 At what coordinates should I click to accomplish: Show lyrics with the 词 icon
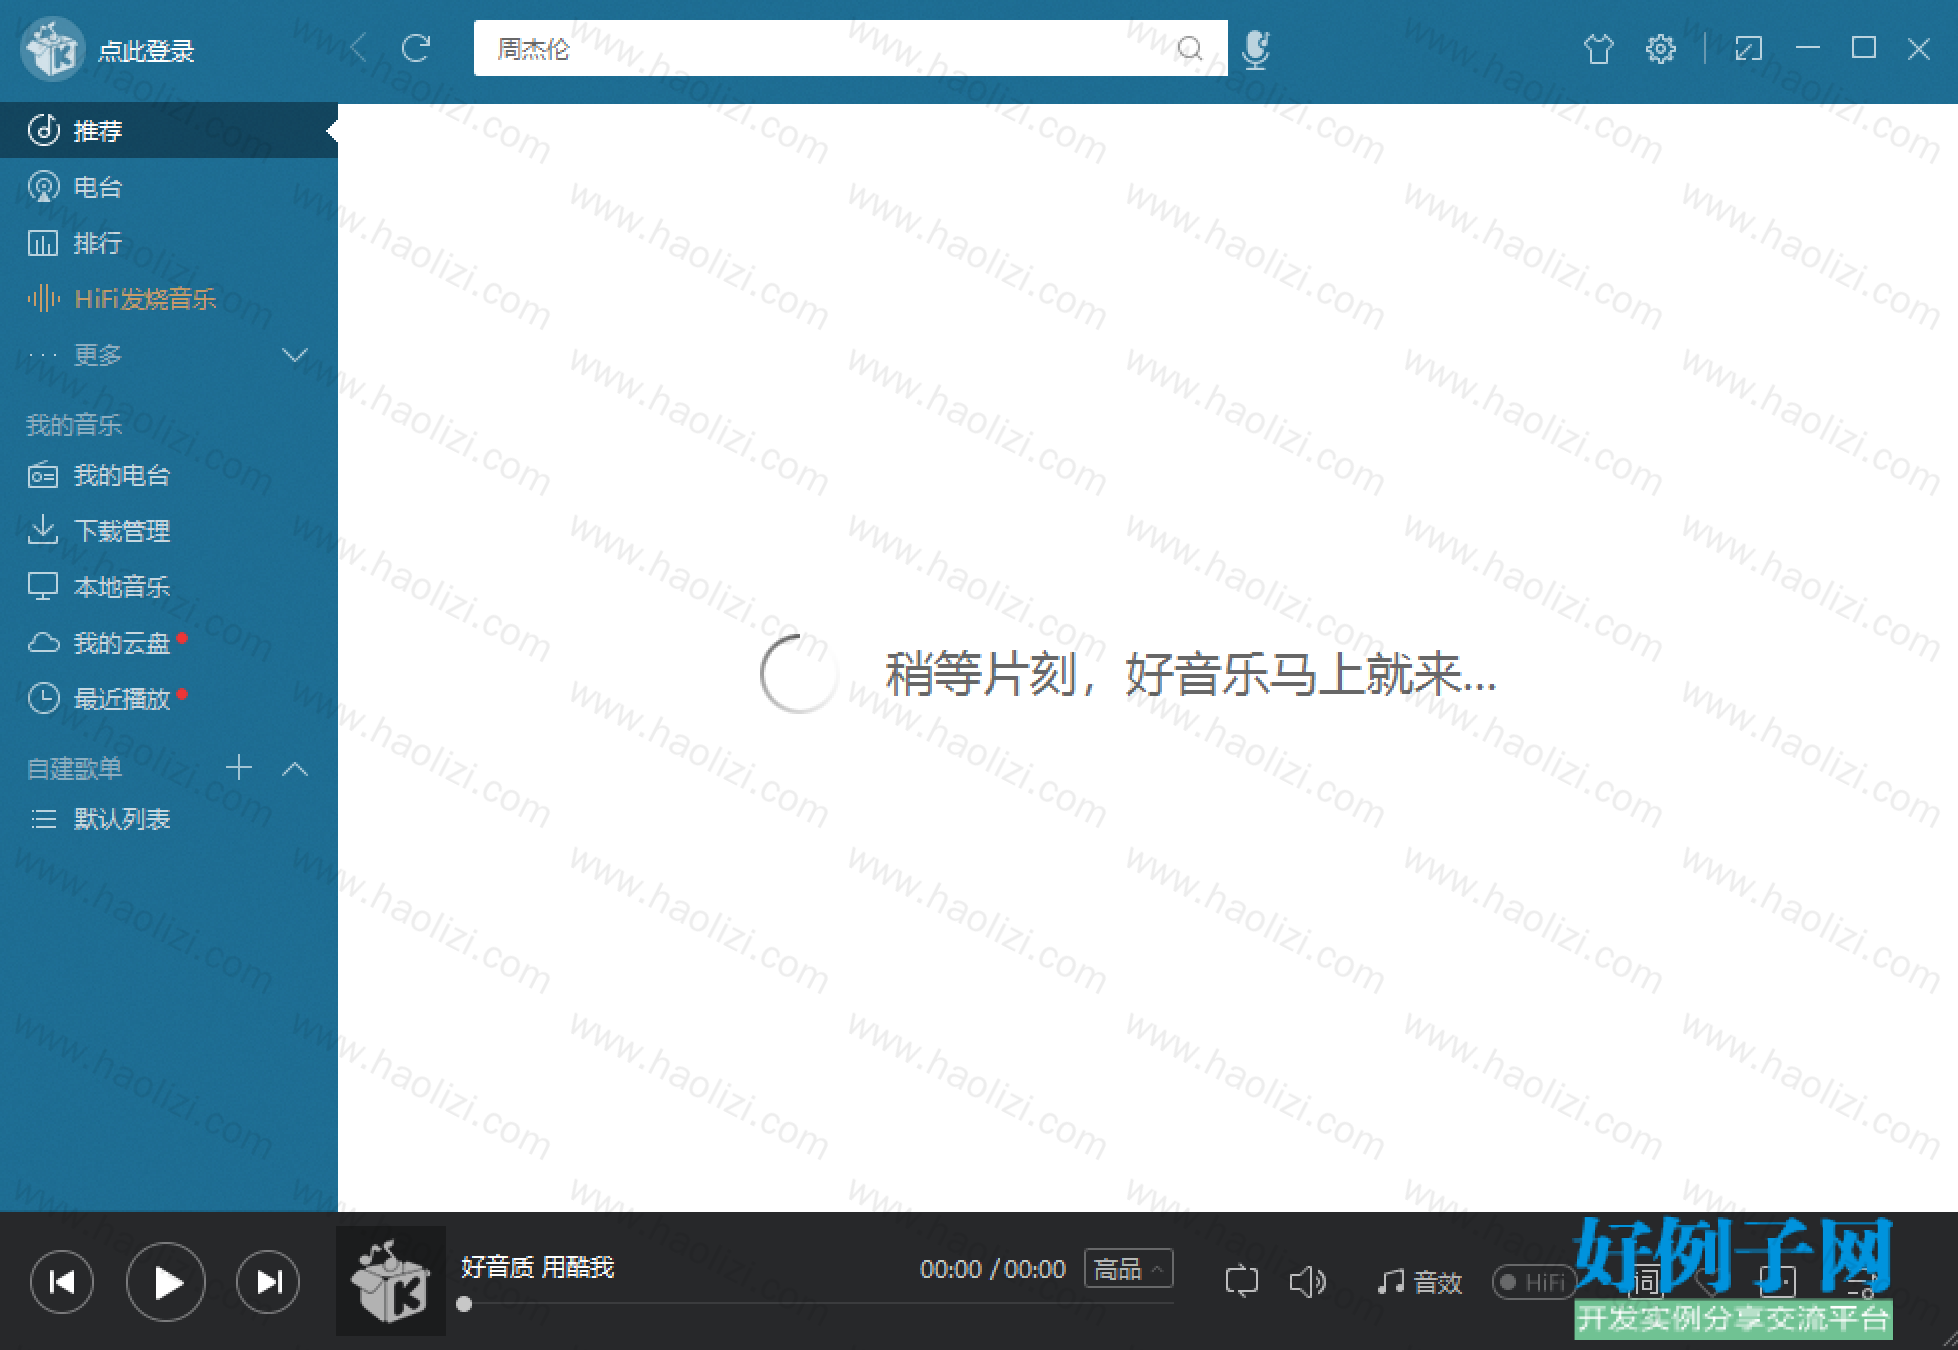(x=1645, y=1281)
